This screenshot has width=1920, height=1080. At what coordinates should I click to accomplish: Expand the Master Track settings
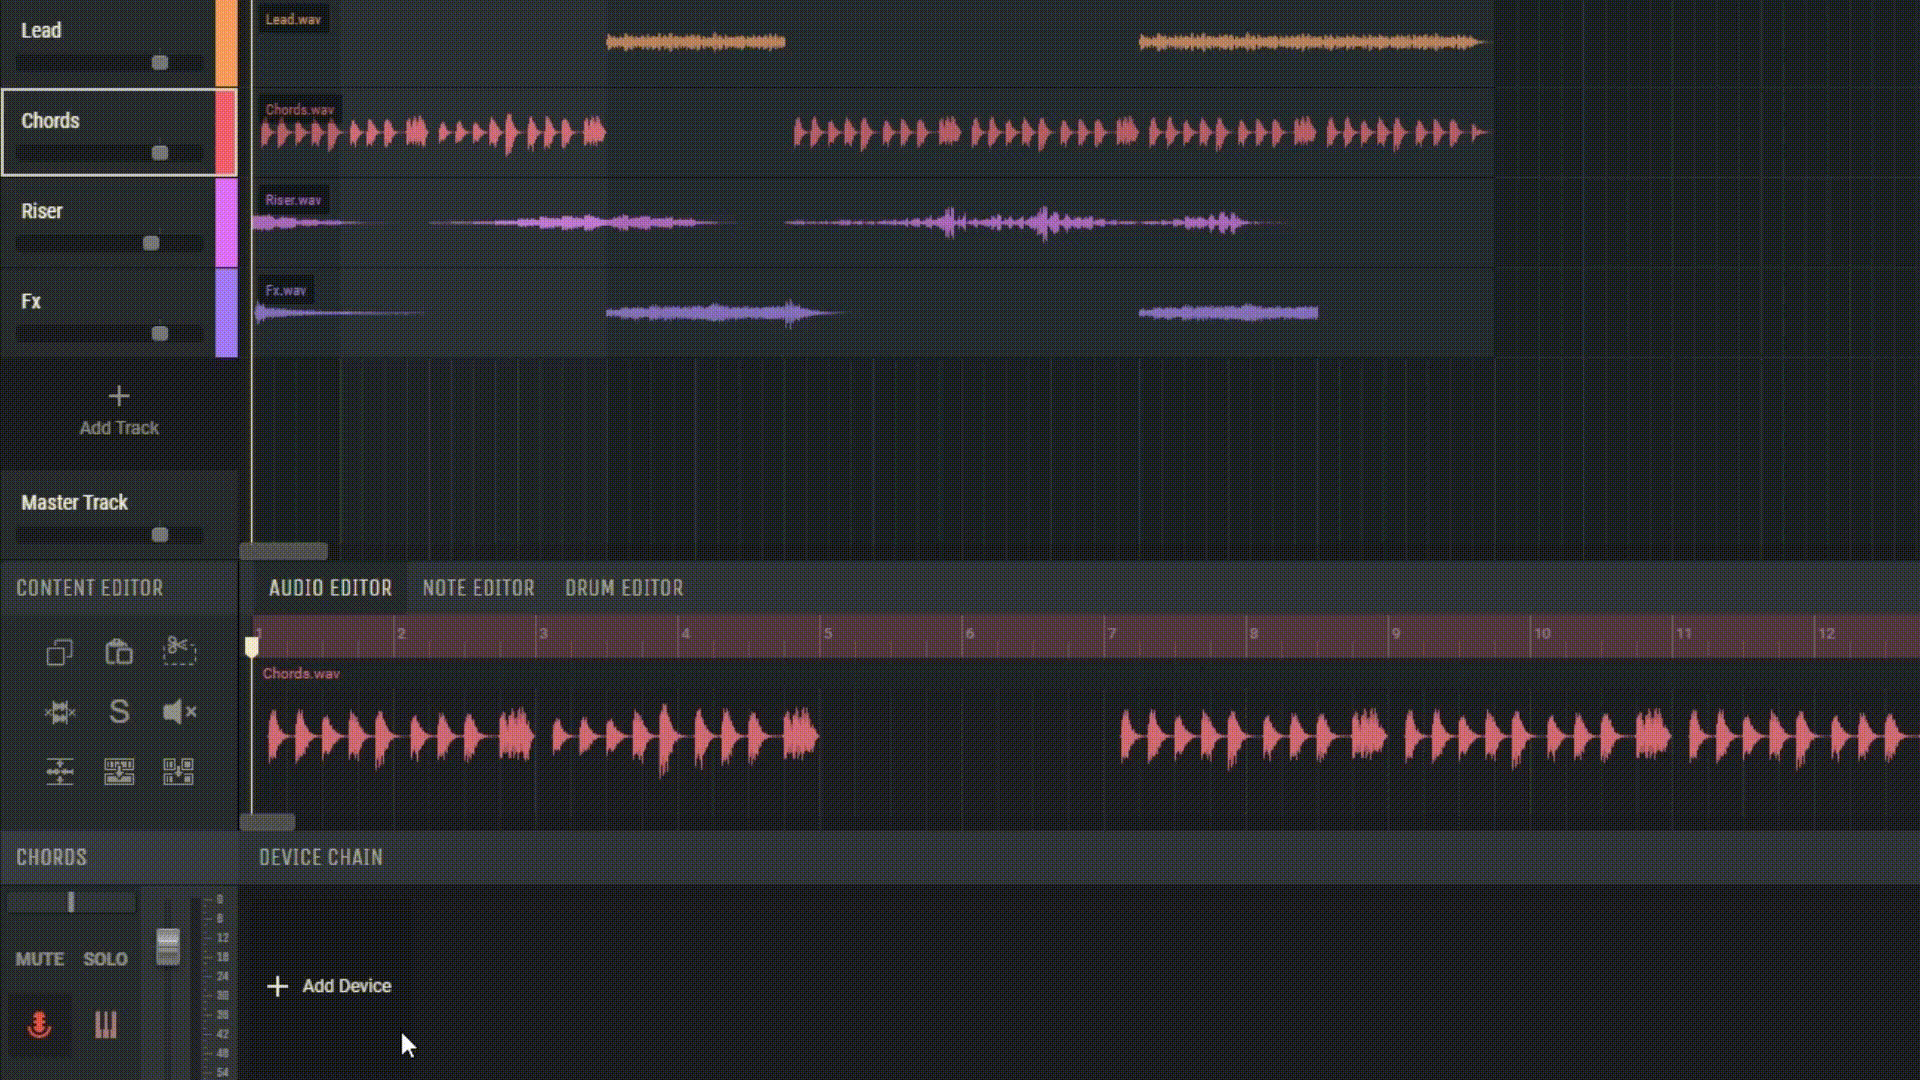74,501
